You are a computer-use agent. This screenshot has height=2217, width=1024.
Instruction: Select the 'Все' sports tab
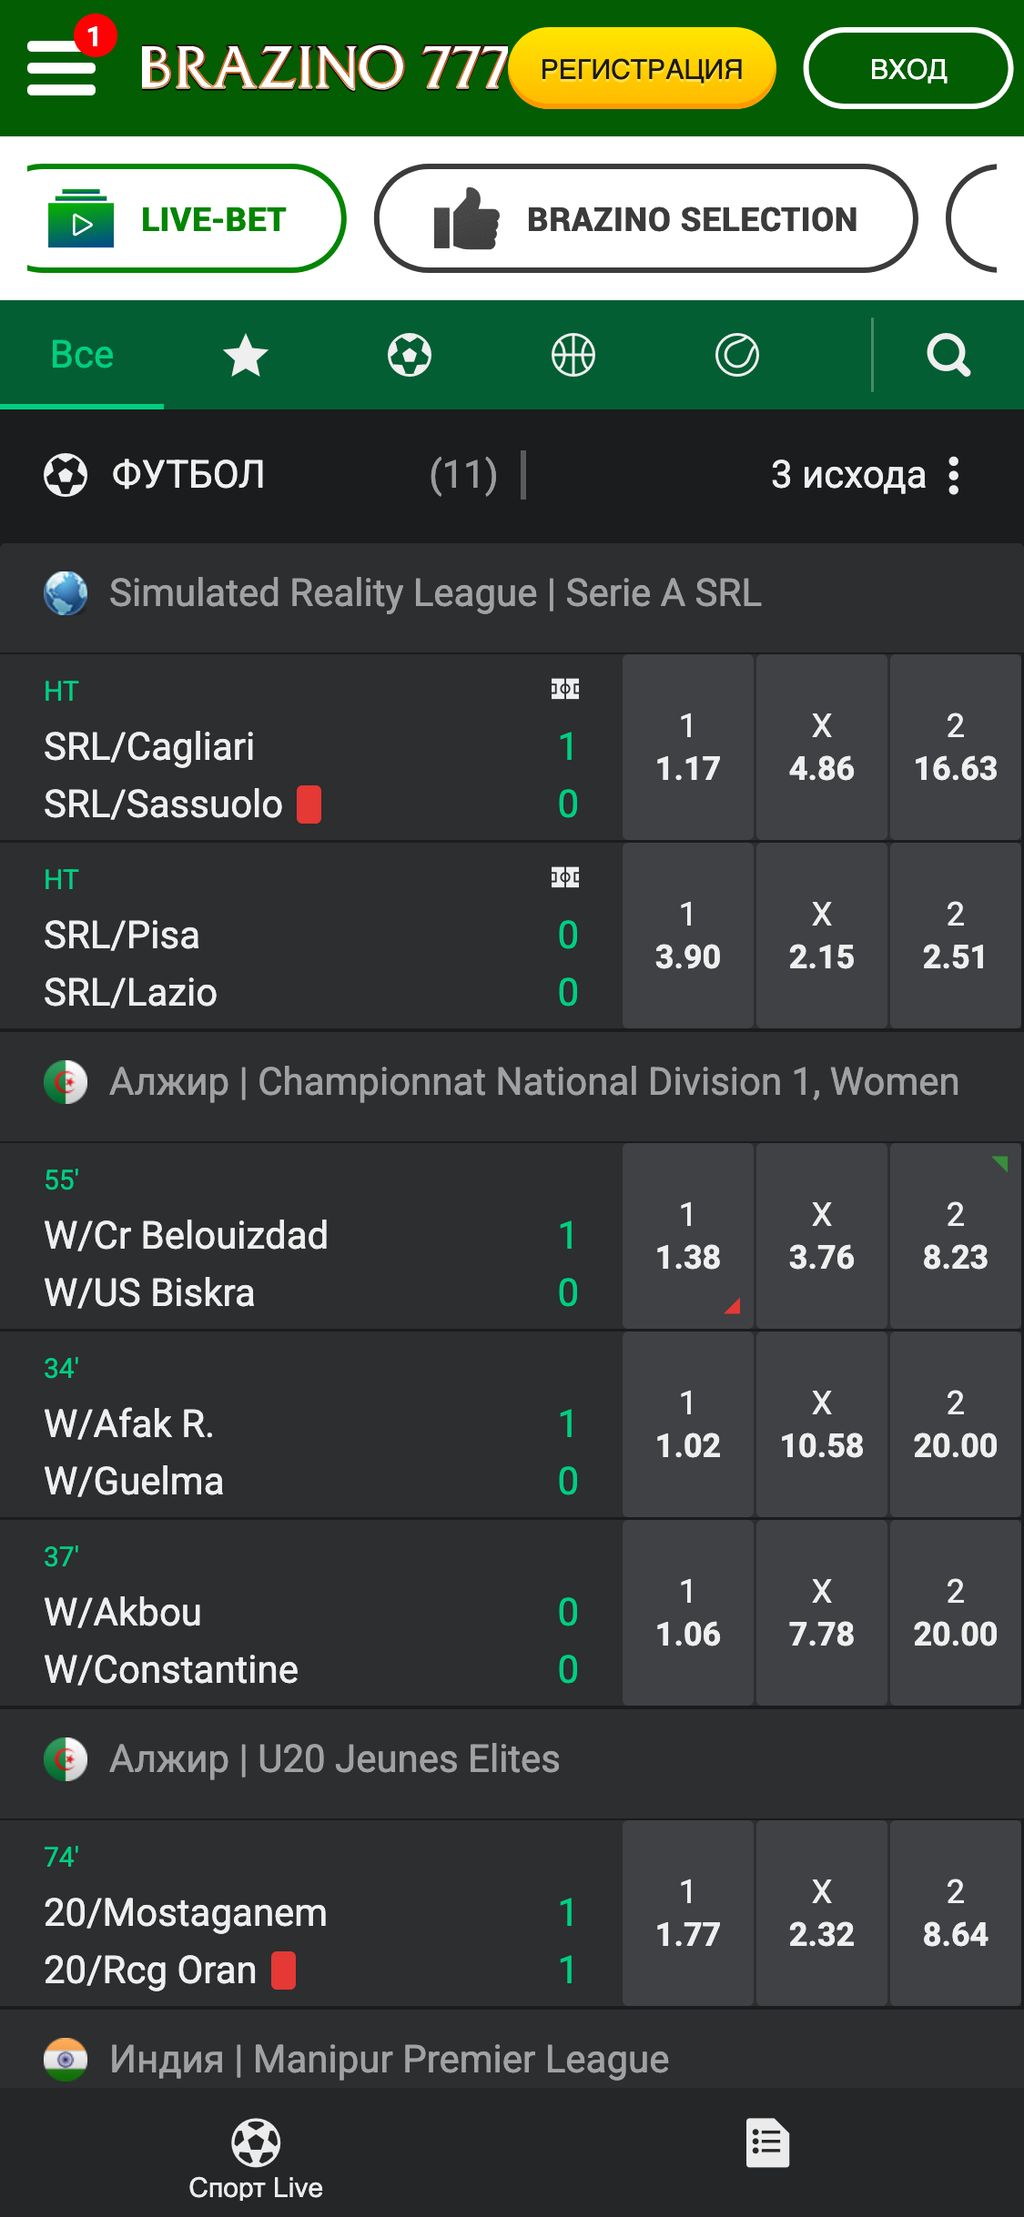[x=82, y=356]
